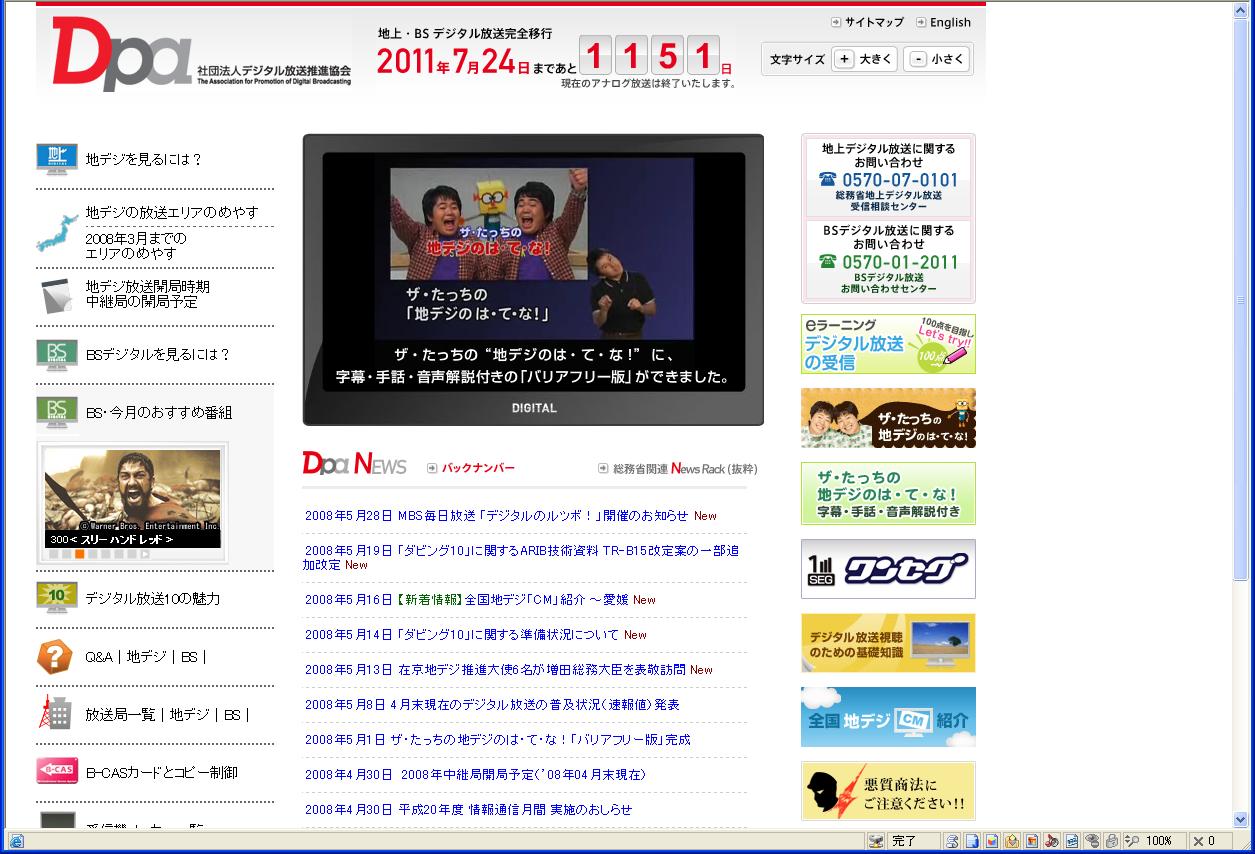Click the zoom 100% control in the status bar
The image size is (1255, 854).
tap(1153, 841)
